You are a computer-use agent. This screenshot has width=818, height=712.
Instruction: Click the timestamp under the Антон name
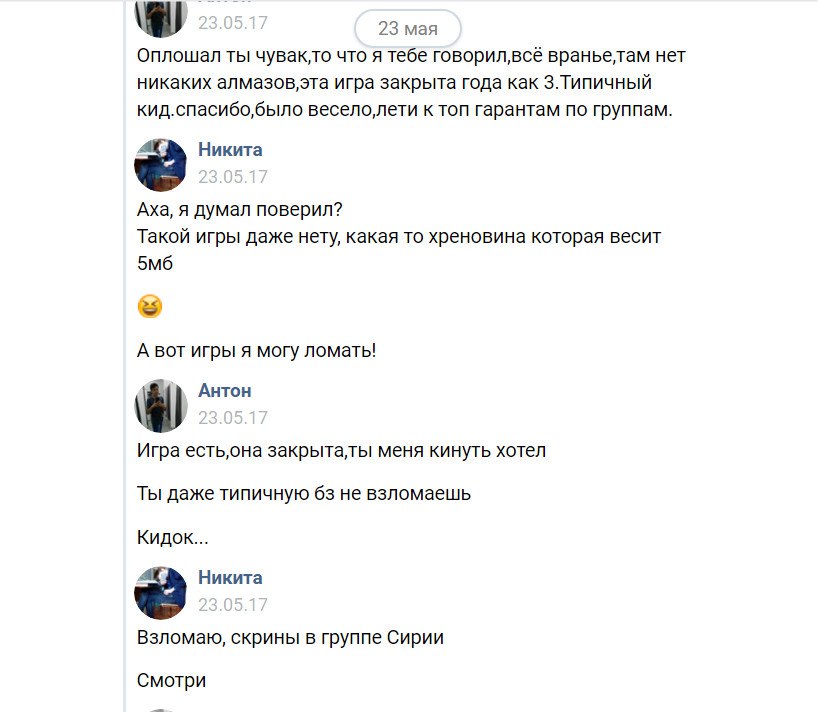[x=233, y=418]
